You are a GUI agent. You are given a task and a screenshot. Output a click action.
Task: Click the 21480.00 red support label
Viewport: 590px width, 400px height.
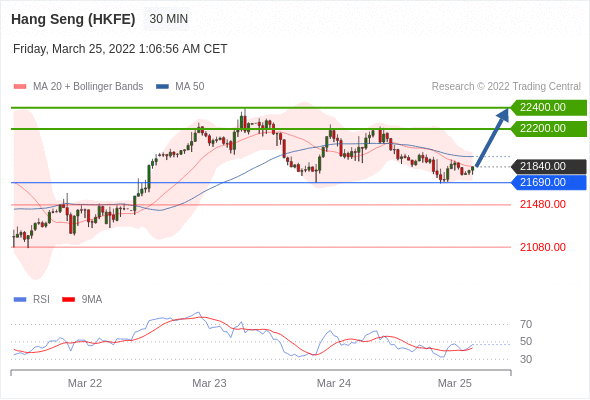pos(543,204)
